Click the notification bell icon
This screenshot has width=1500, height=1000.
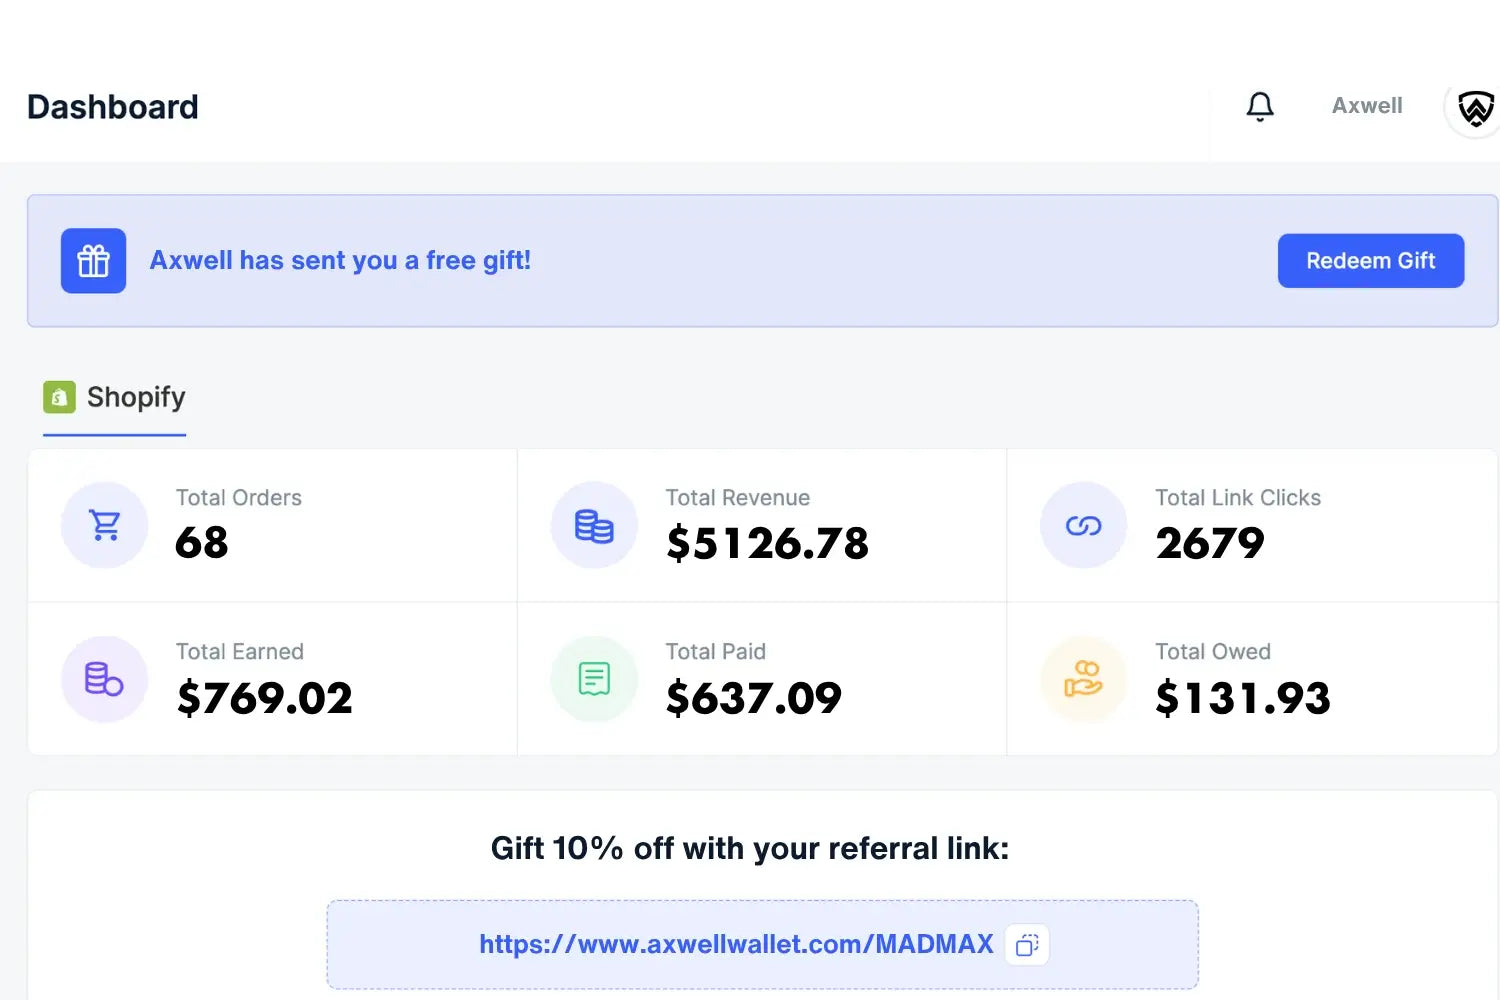[1260, 106]
